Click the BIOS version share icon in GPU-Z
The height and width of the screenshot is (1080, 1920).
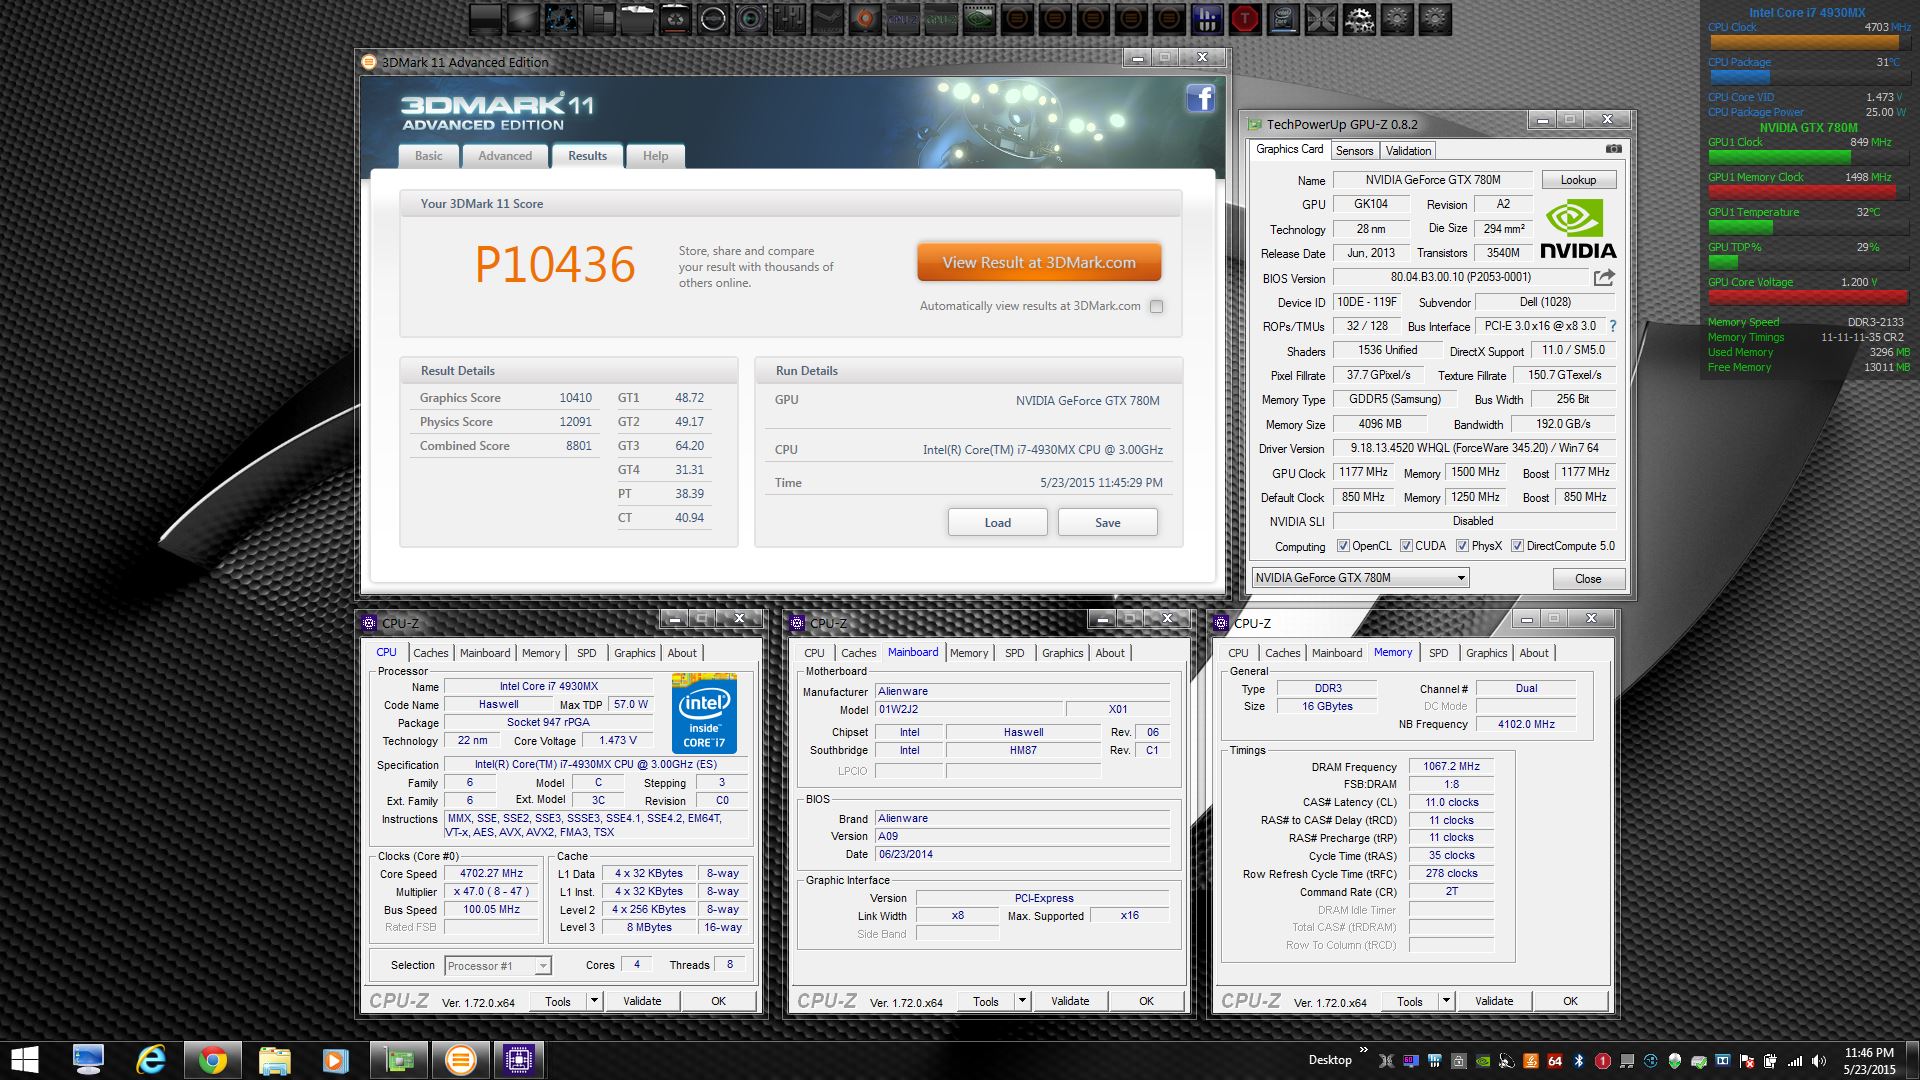pyautogui.click(x=1604, y=277)
